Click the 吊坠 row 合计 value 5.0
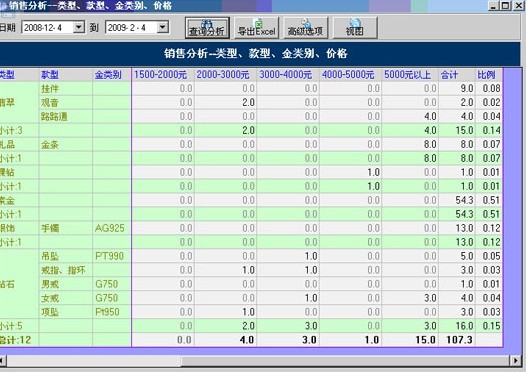This screenshot has height=373, width=526. pyautogui.click(x=467, y=256)
